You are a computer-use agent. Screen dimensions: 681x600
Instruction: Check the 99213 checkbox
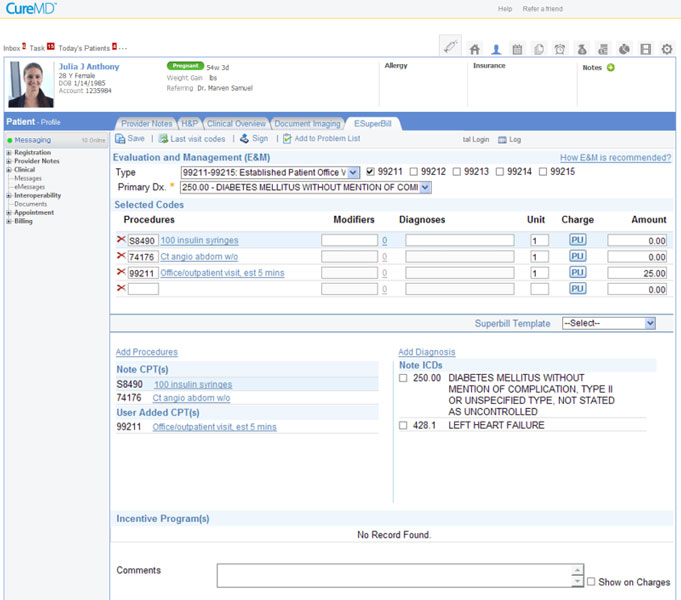tap(456, 172)
